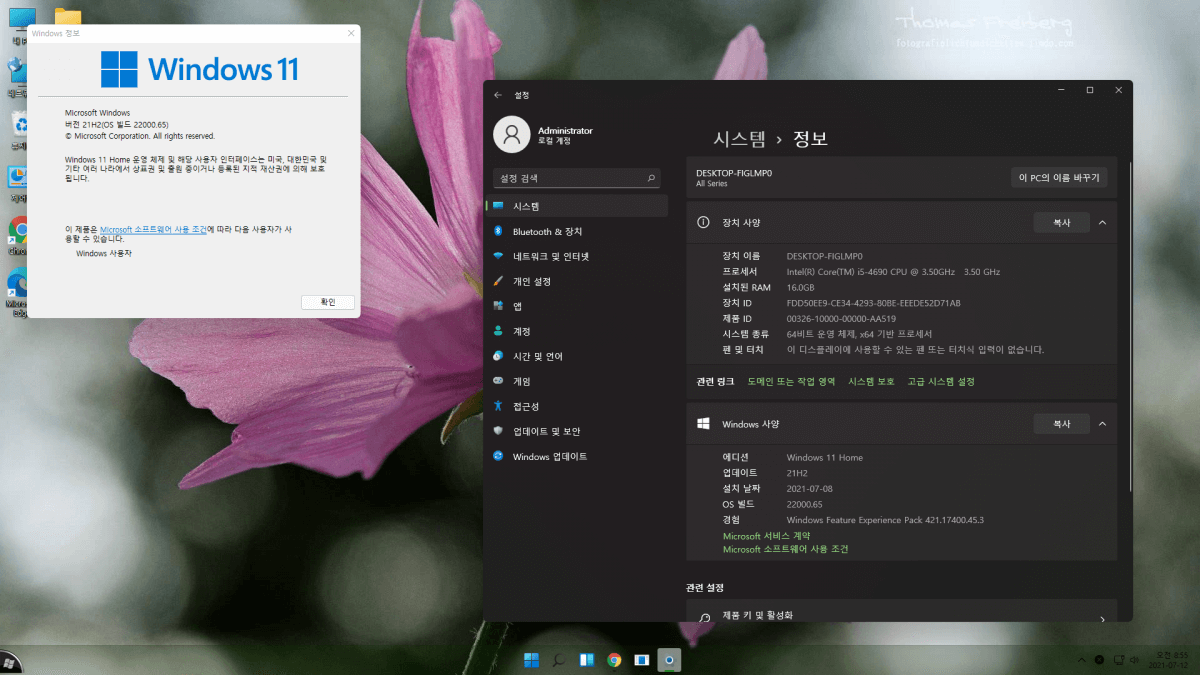Click 복사 button for Windows 사양
Image resolution: width=1200 pixels, height=675 pixels.
pos(1061,424)
